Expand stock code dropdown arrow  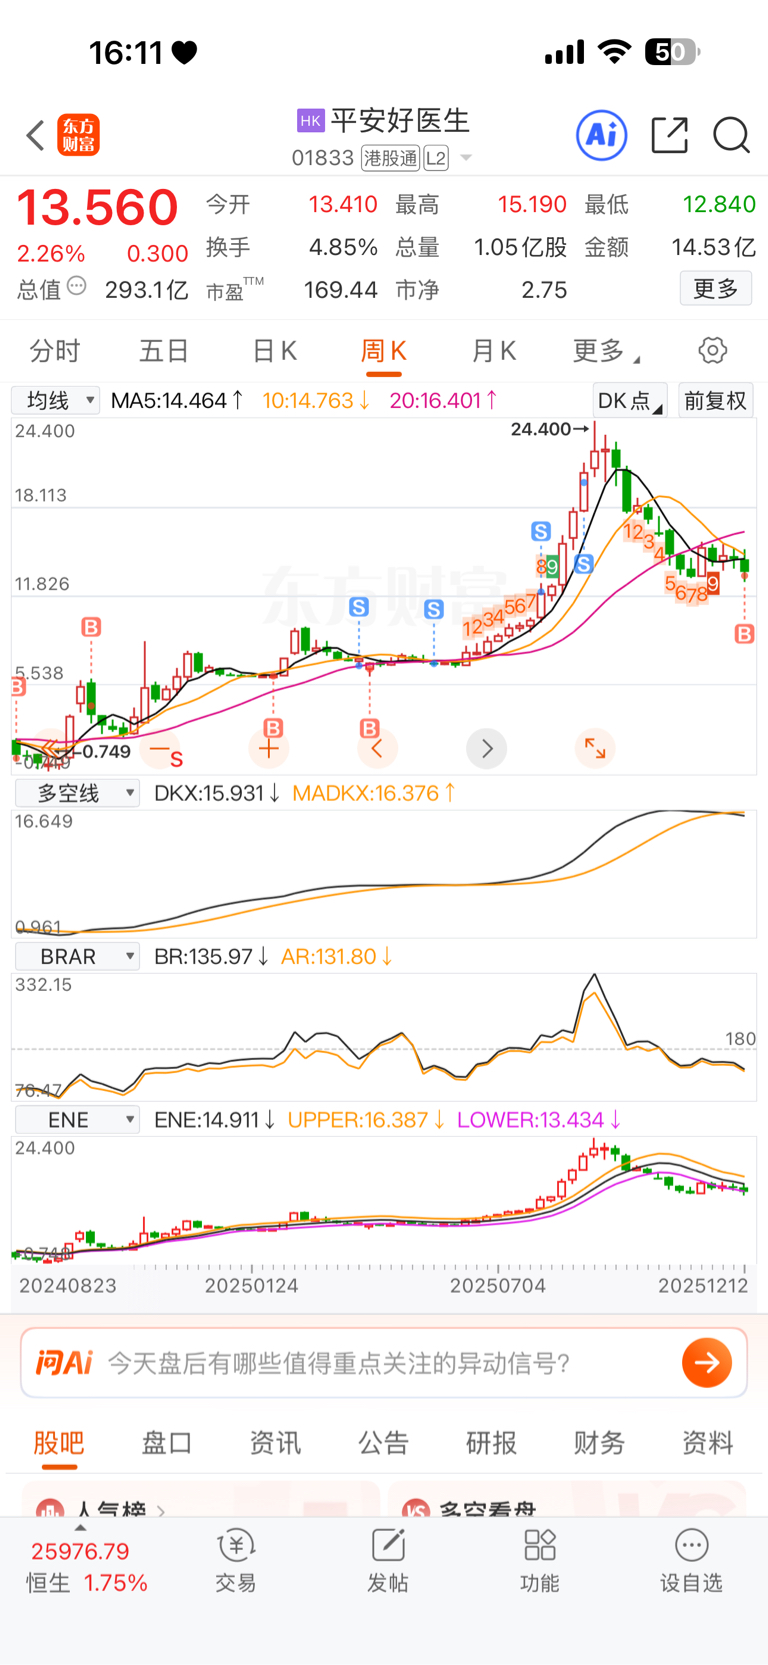click(466, 158)
